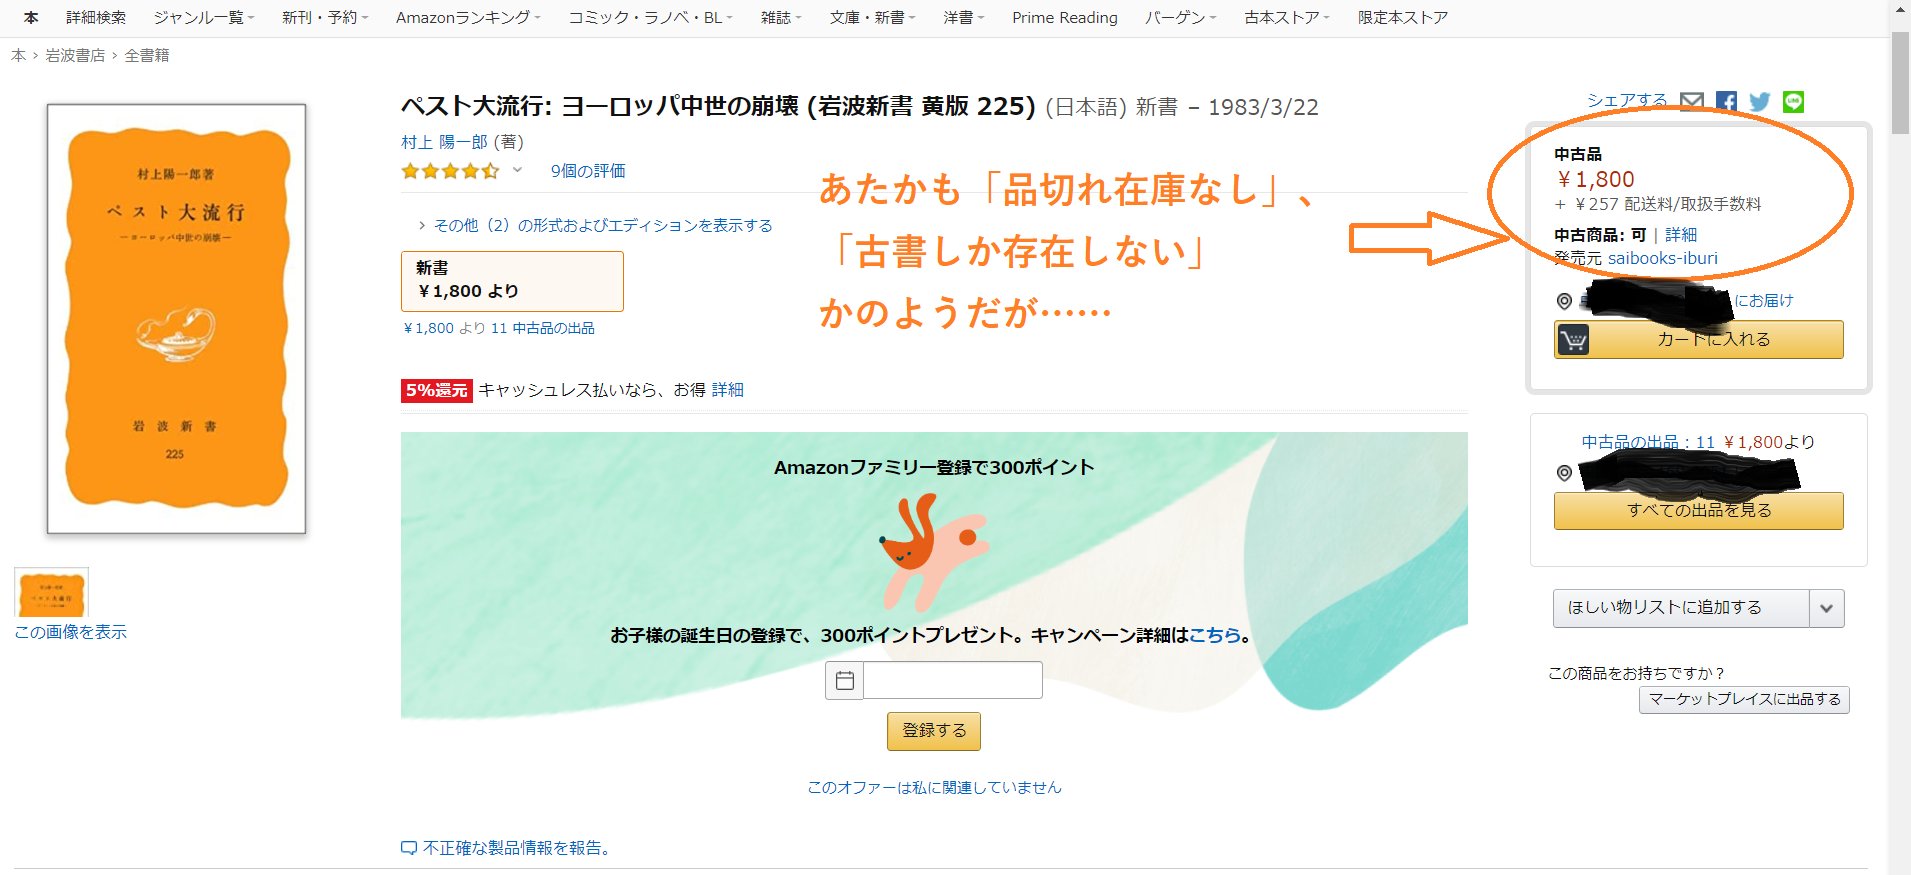Open seller link saibooks-iburi

point(1663,258)
